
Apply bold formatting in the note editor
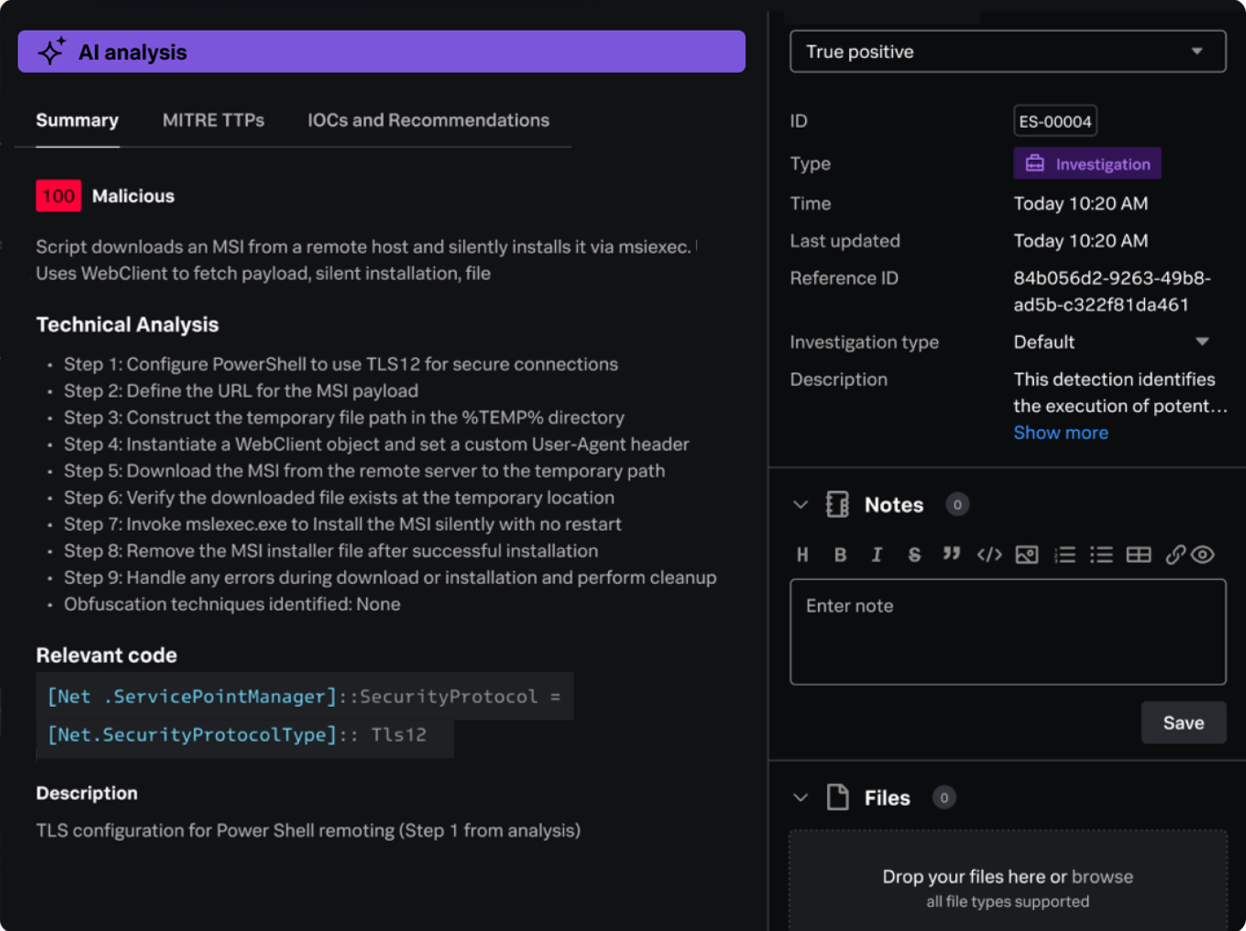[840, 555]
